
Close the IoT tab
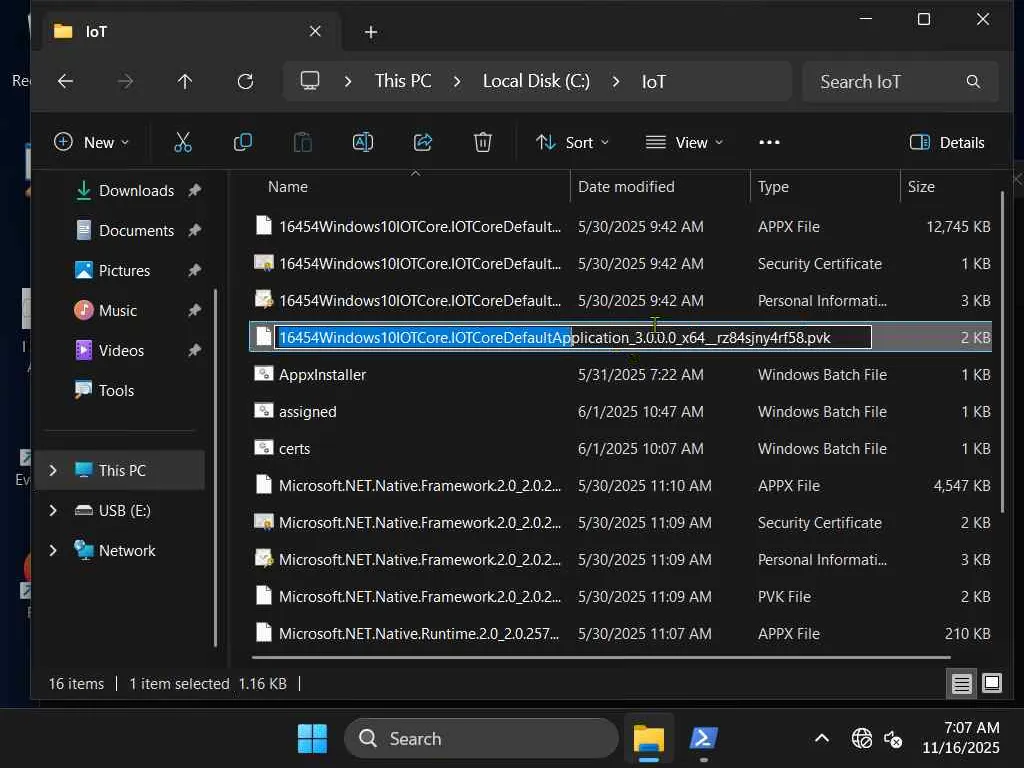pyautogui.click(x=315, y=31)
